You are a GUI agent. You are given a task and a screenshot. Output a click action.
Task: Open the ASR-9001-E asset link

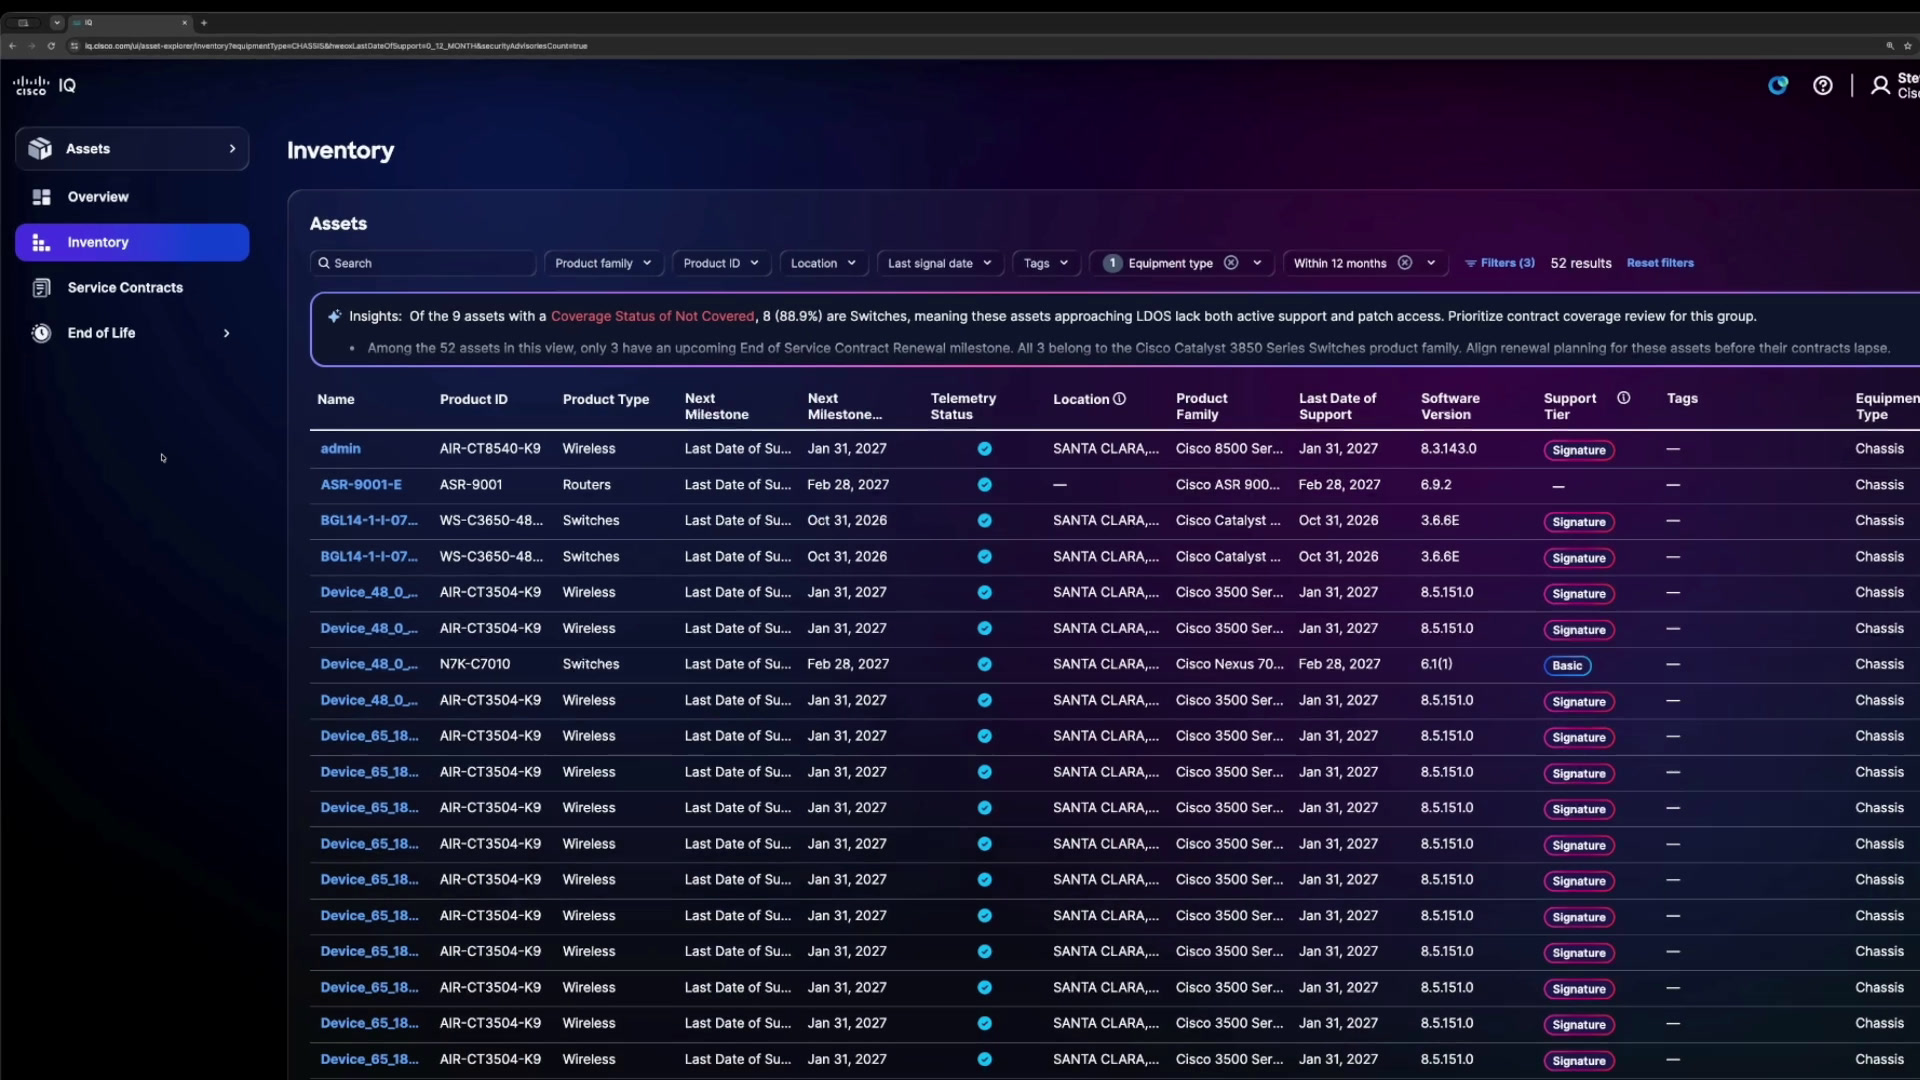click(361, 485)
